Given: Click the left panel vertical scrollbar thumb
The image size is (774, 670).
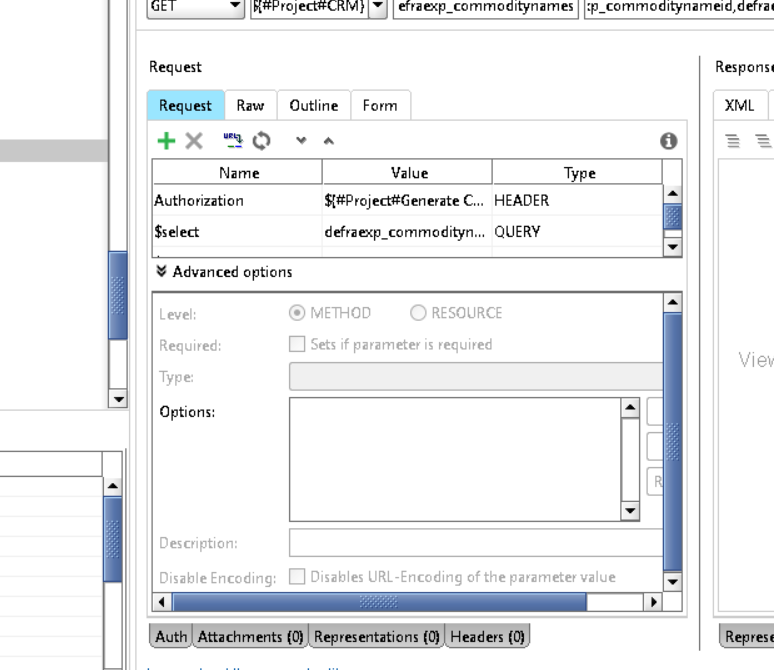Looking at the screenshot, I should 118,295.
